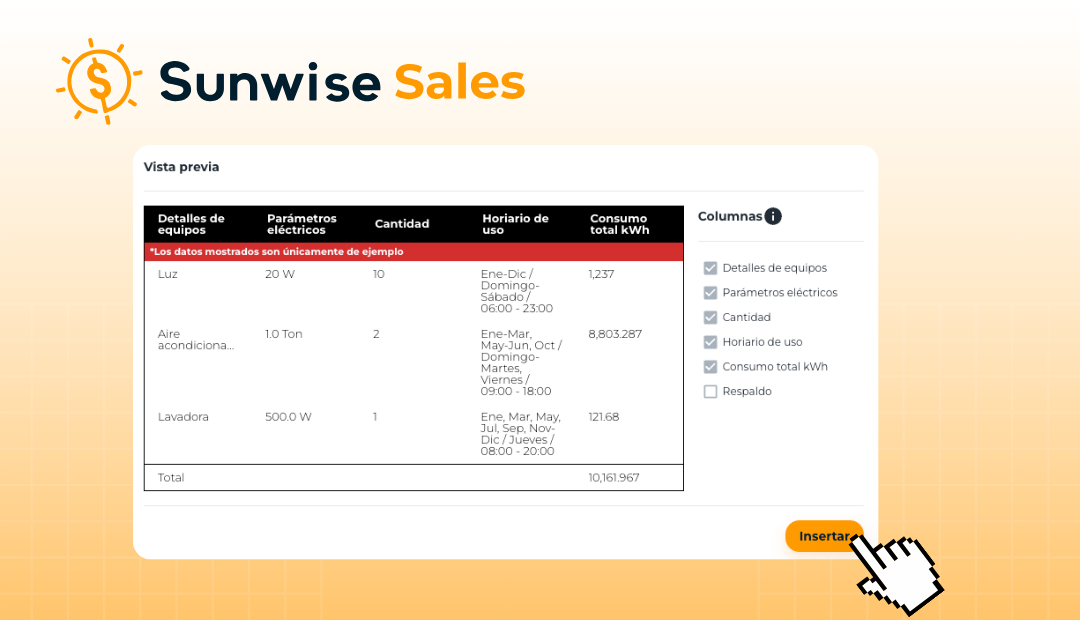This screenshot has height=620, width=1080.
Task: Click the Sunwise Sales title text
Action: point(342,82)
